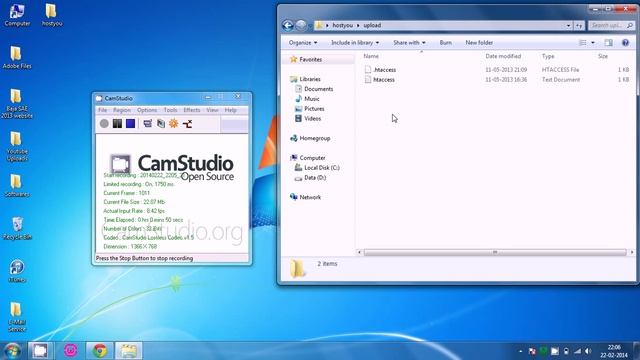Open Local Disk (C:)
The height and width of the screenshot is (360, 640).
[x=322, y=168]
